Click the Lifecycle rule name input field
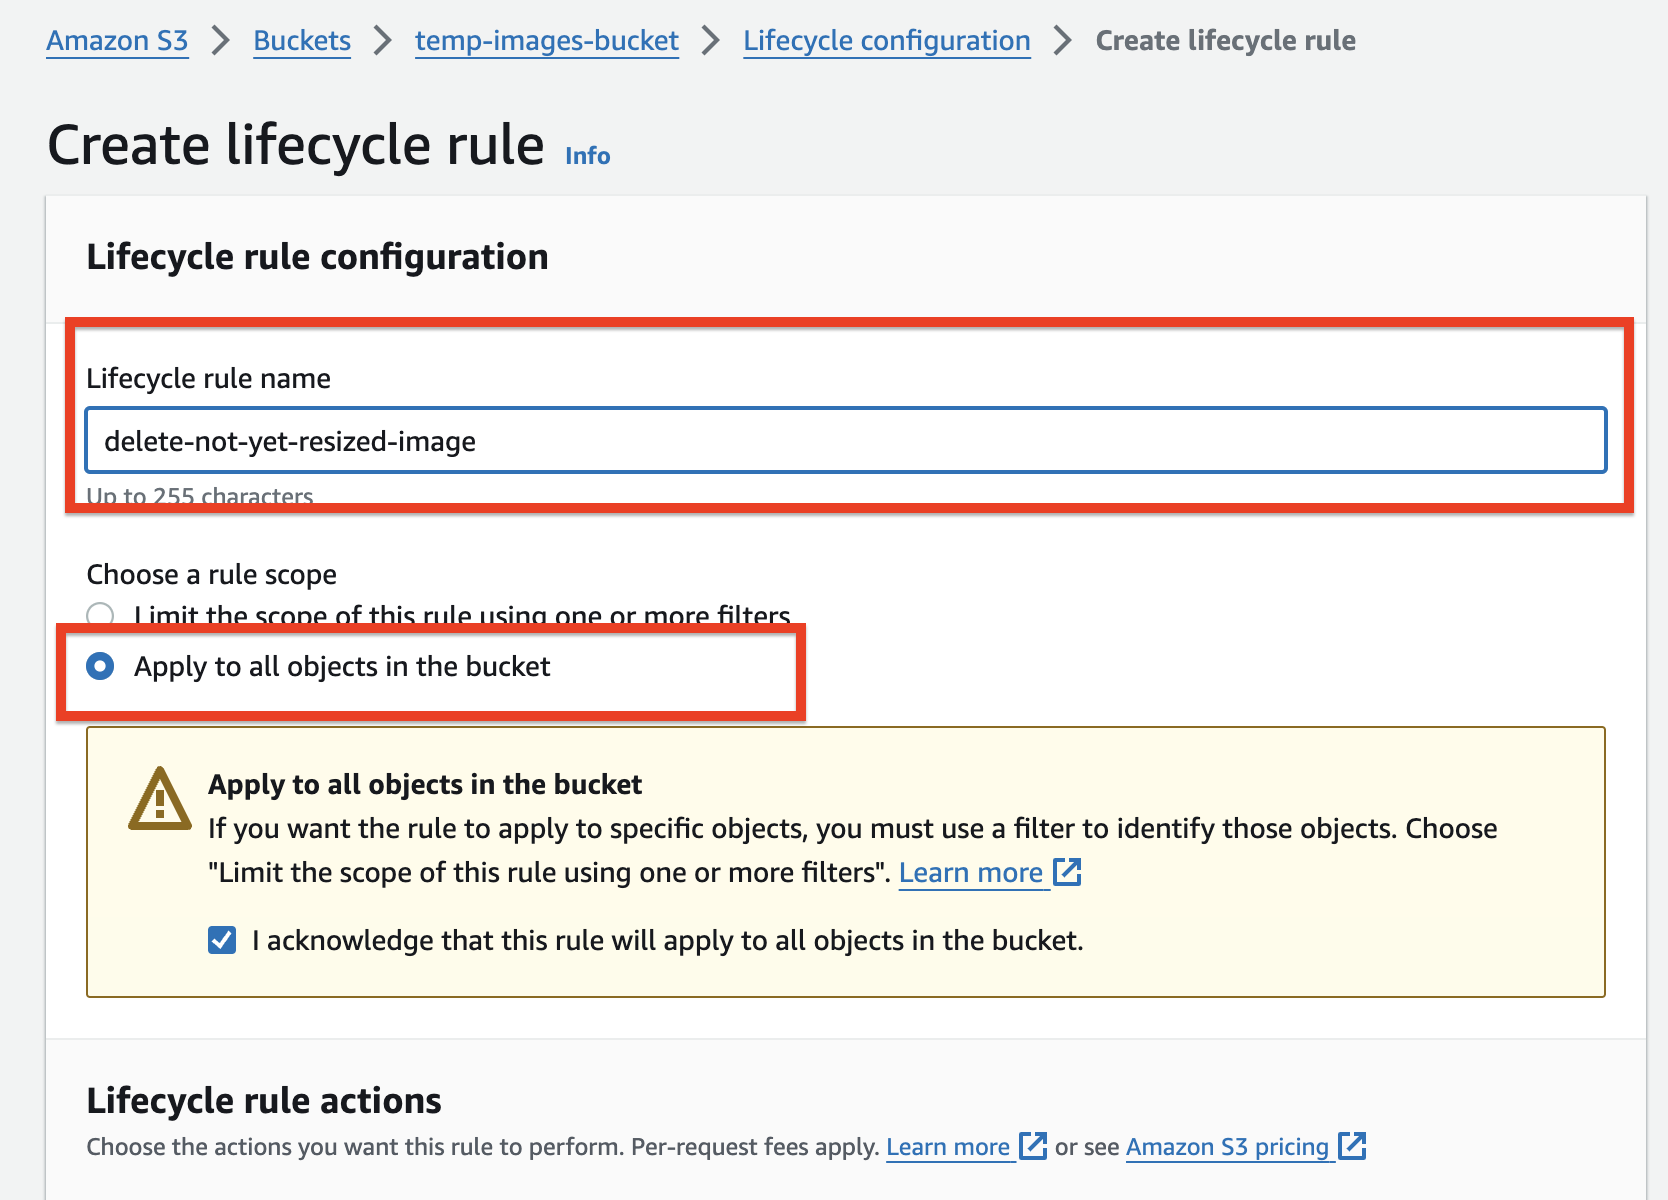 [846, 440]
